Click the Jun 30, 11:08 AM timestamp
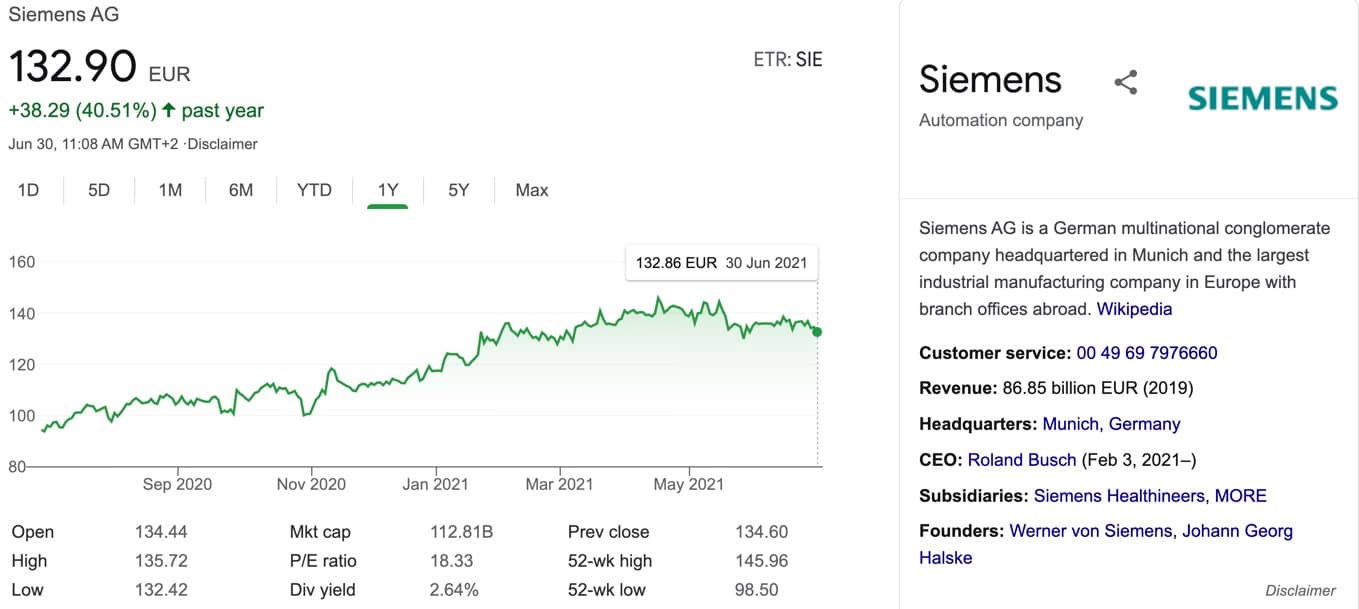1359x609 pixels. tap(92, 144)
